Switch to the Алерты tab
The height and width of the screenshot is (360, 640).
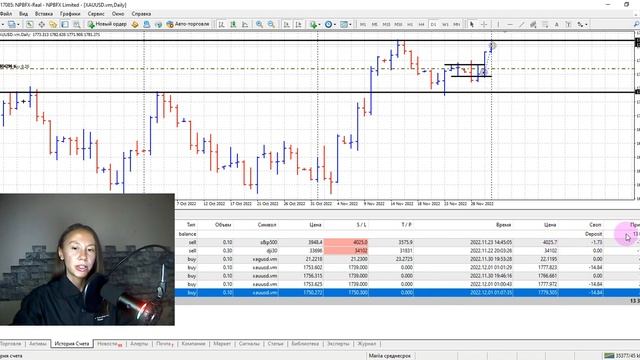[139, 344]
